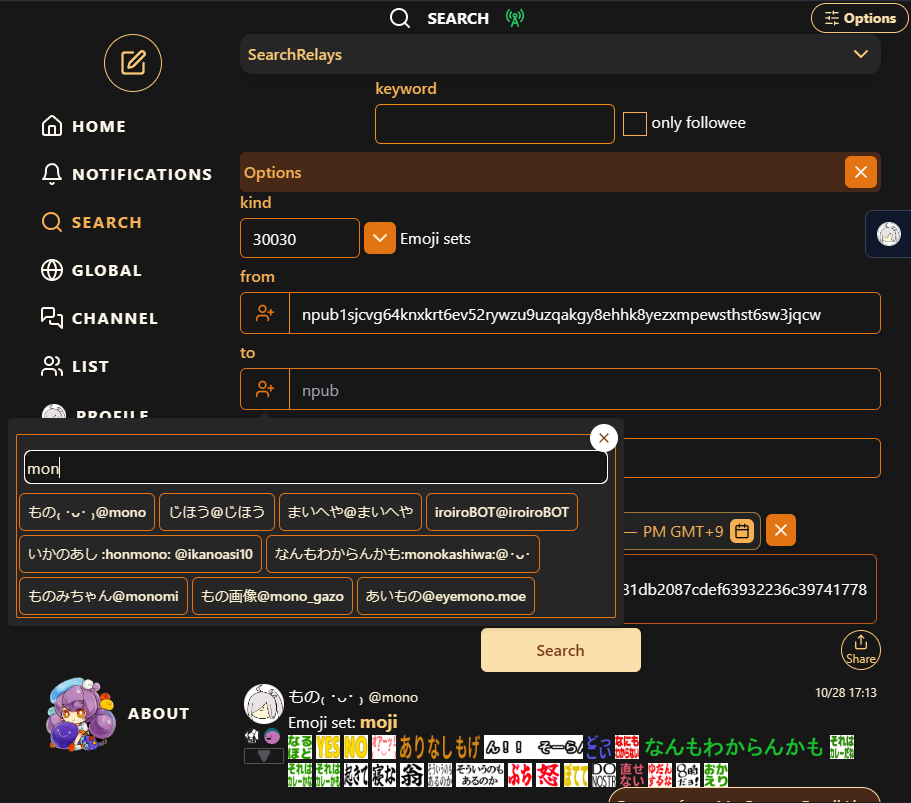Click the red 怒 emoji
911x803 pixels.
point(548,775)
